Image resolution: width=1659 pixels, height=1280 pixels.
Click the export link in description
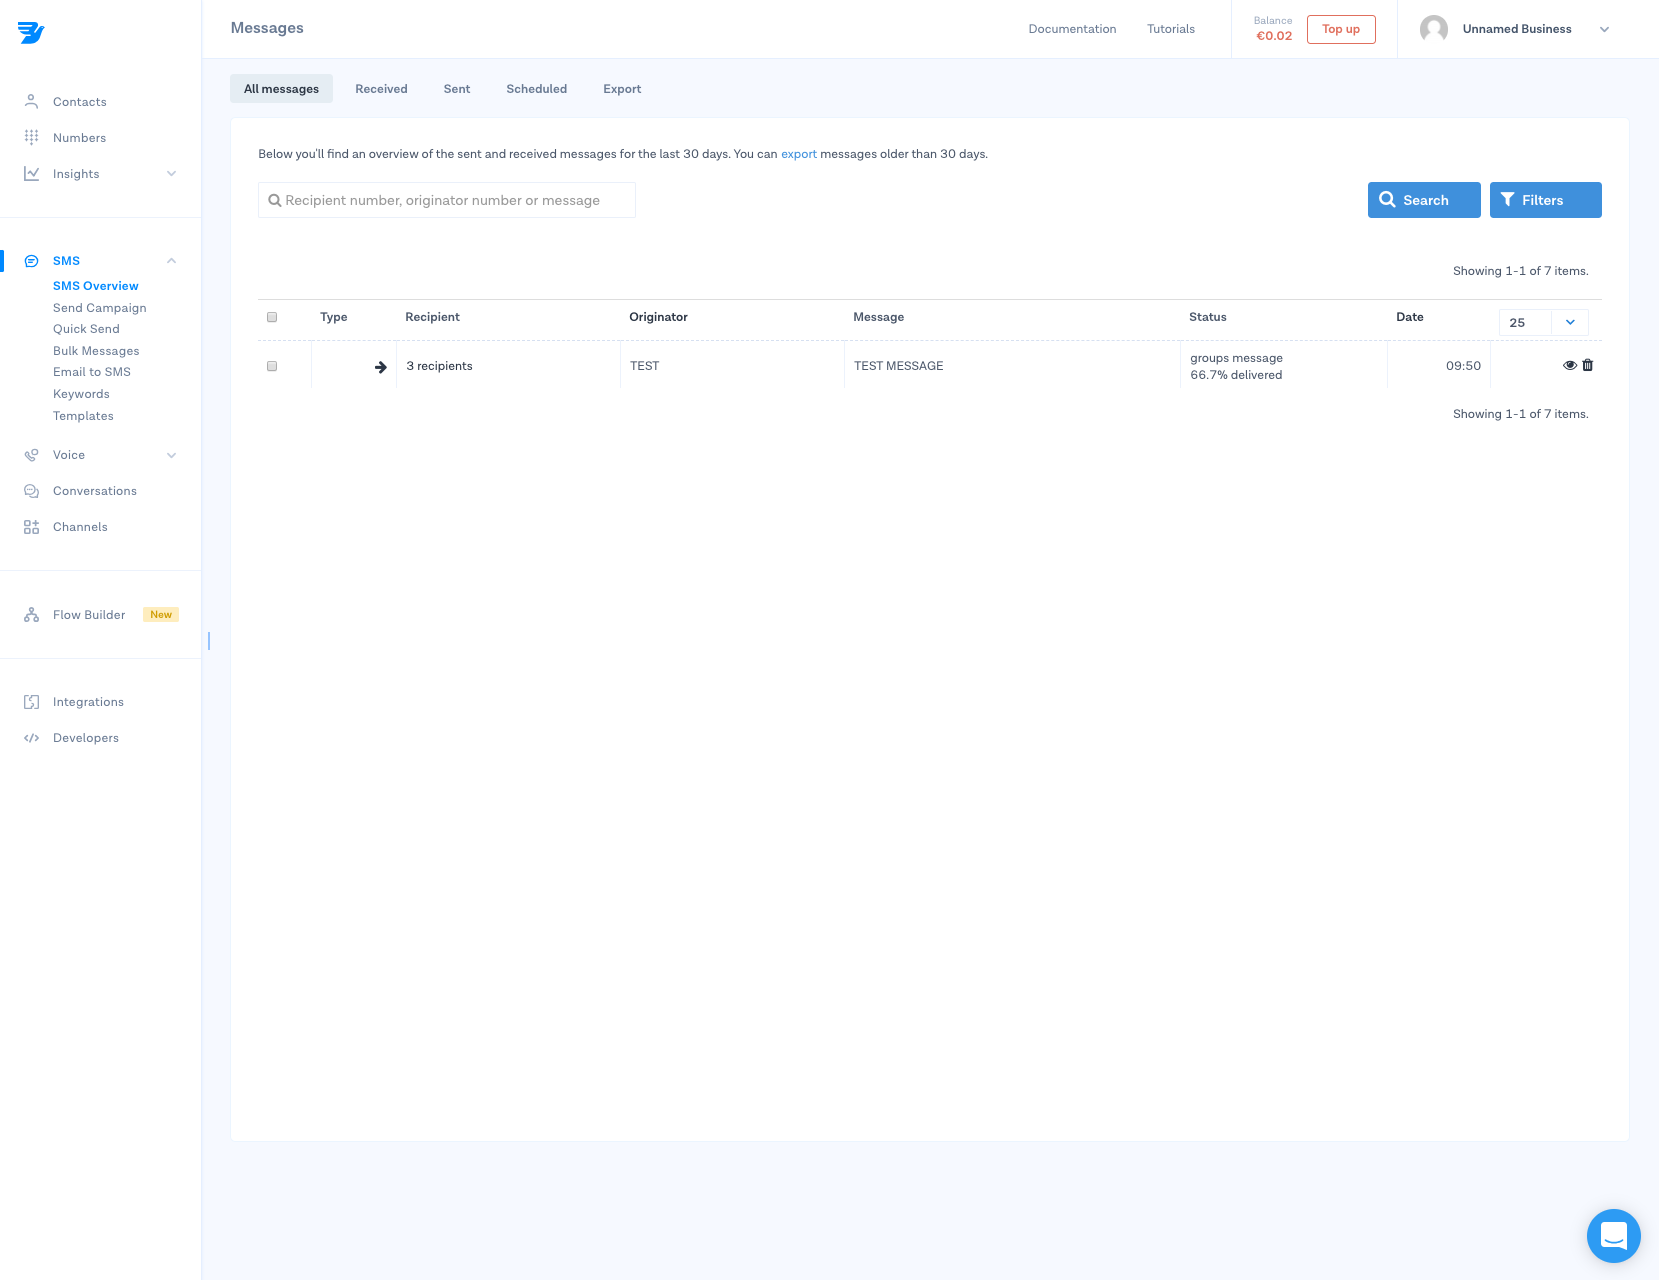(x=799, y=154)
